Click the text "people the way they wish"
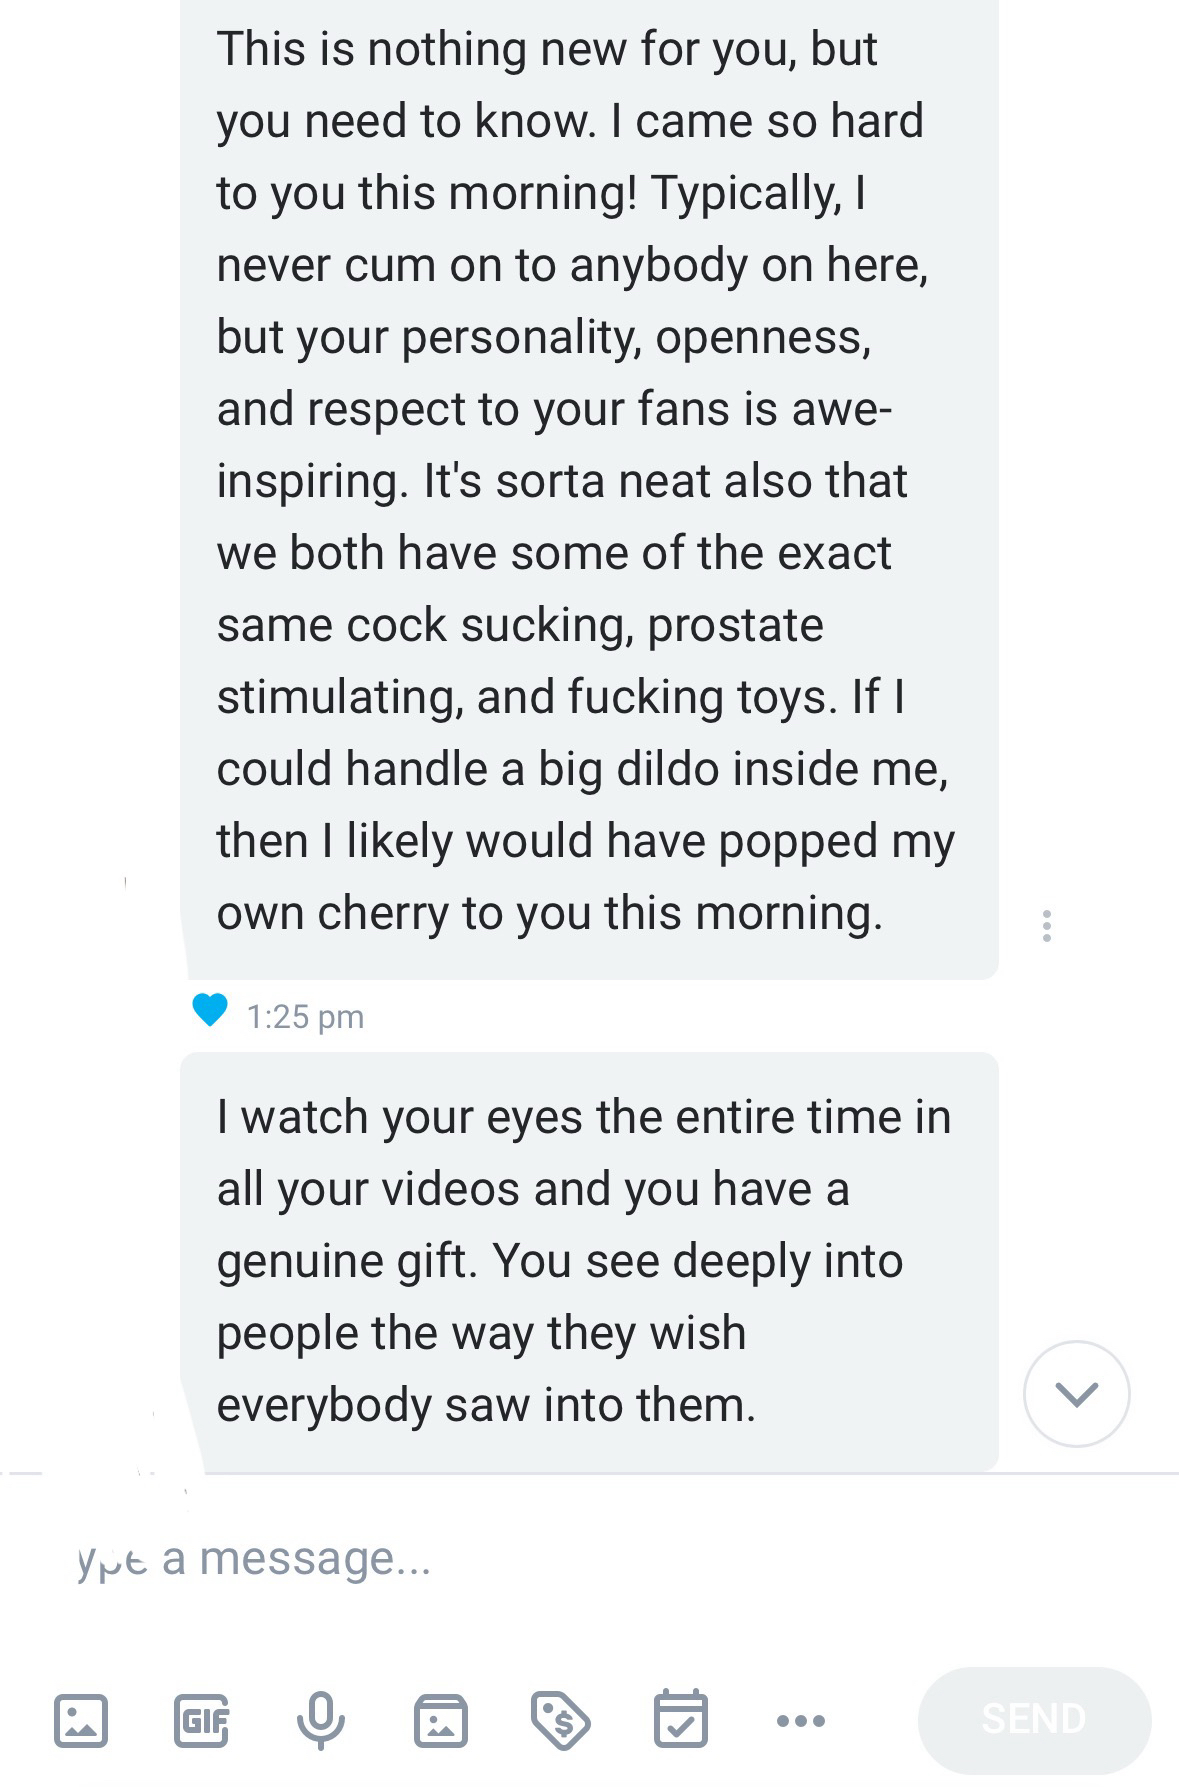The image size is (1179, 1787). pos(481,1333)
